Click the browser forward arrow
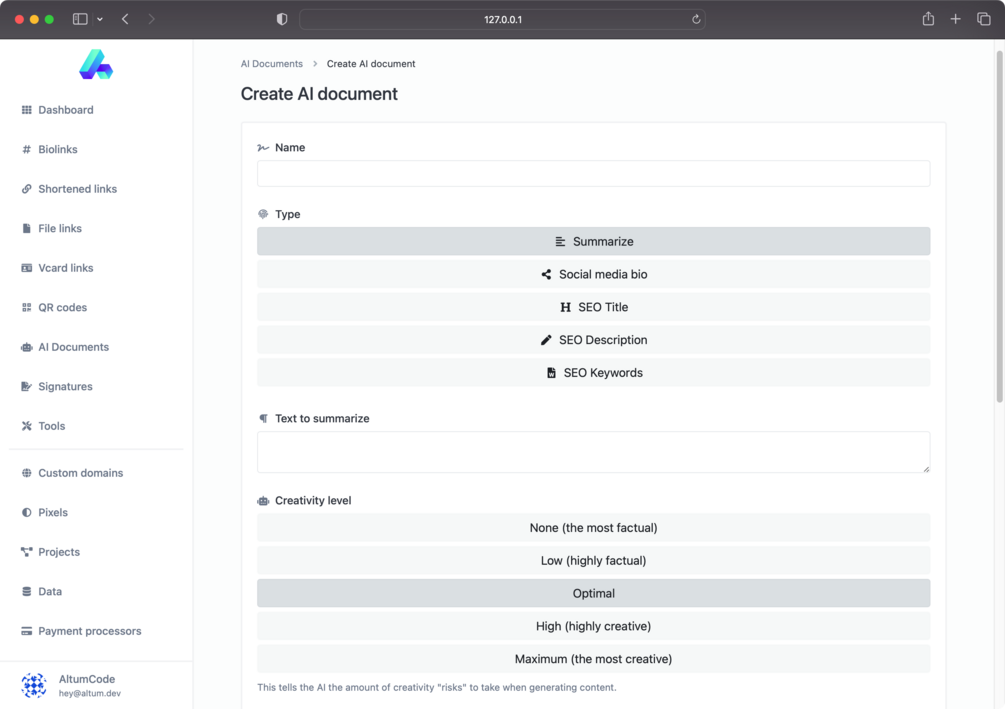Viewport: 1005px width, 709px height. (x=151, y=19)
